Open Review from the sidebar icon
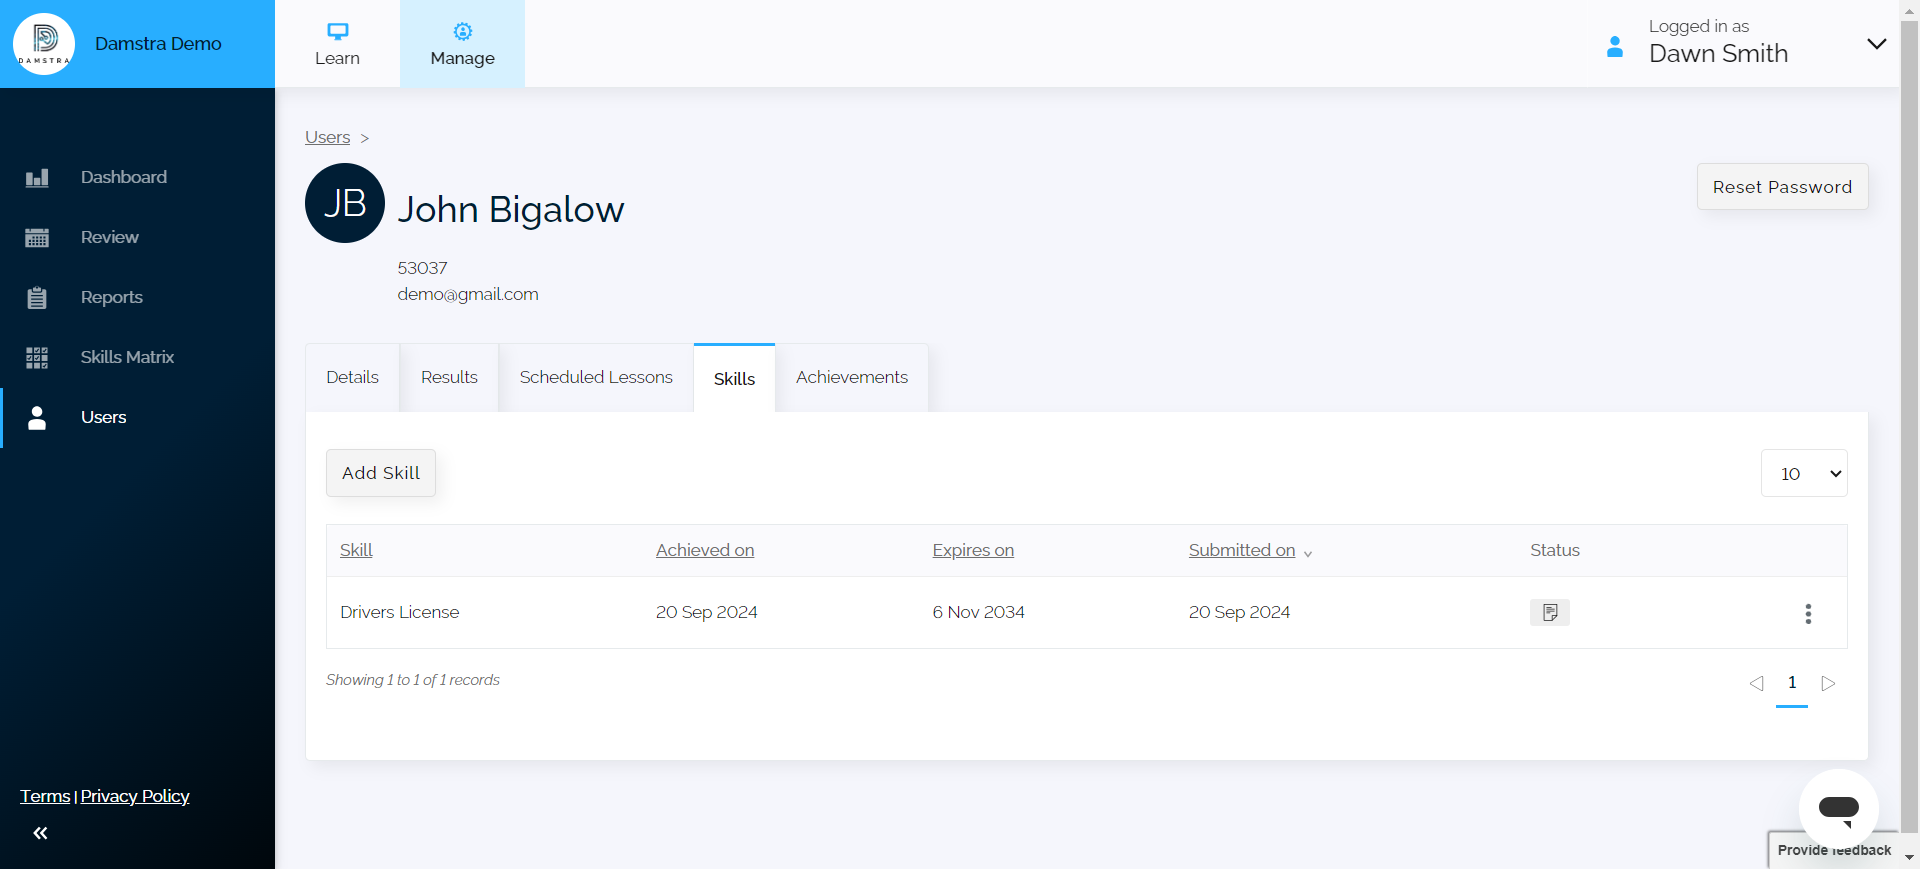Viewport: 1920px width, 869px height. (37, 238)
